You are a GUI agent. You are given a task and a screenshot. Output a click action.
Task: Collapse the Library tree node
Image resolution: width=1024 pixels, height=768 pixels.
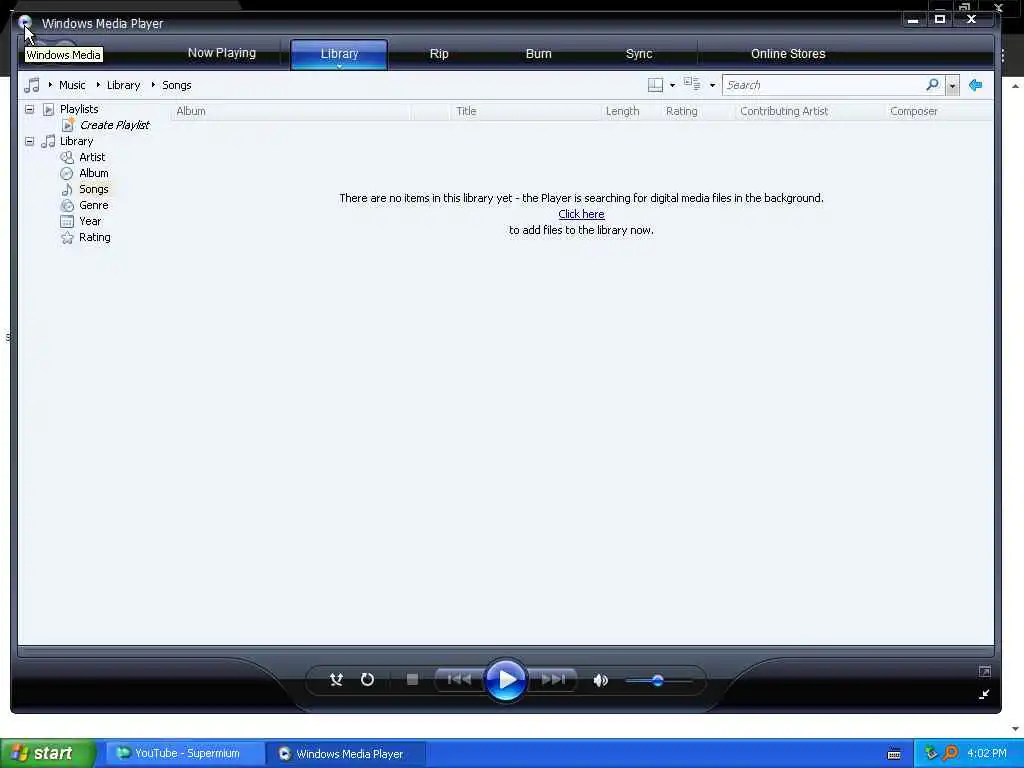click(29, 141)
